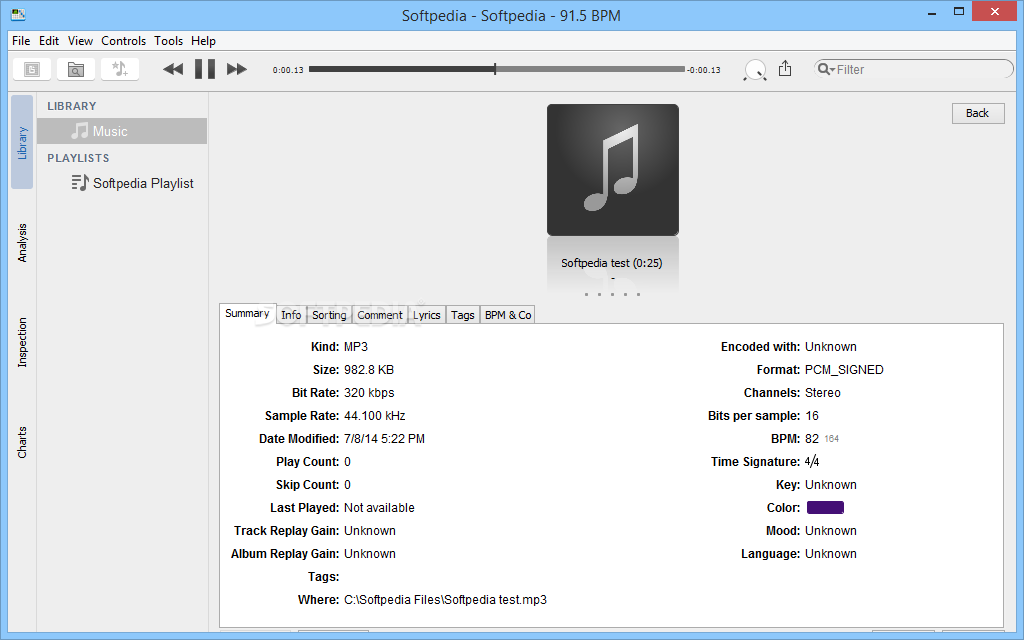Open the Edit menu
1024x640 pixels.
(49, 40)
